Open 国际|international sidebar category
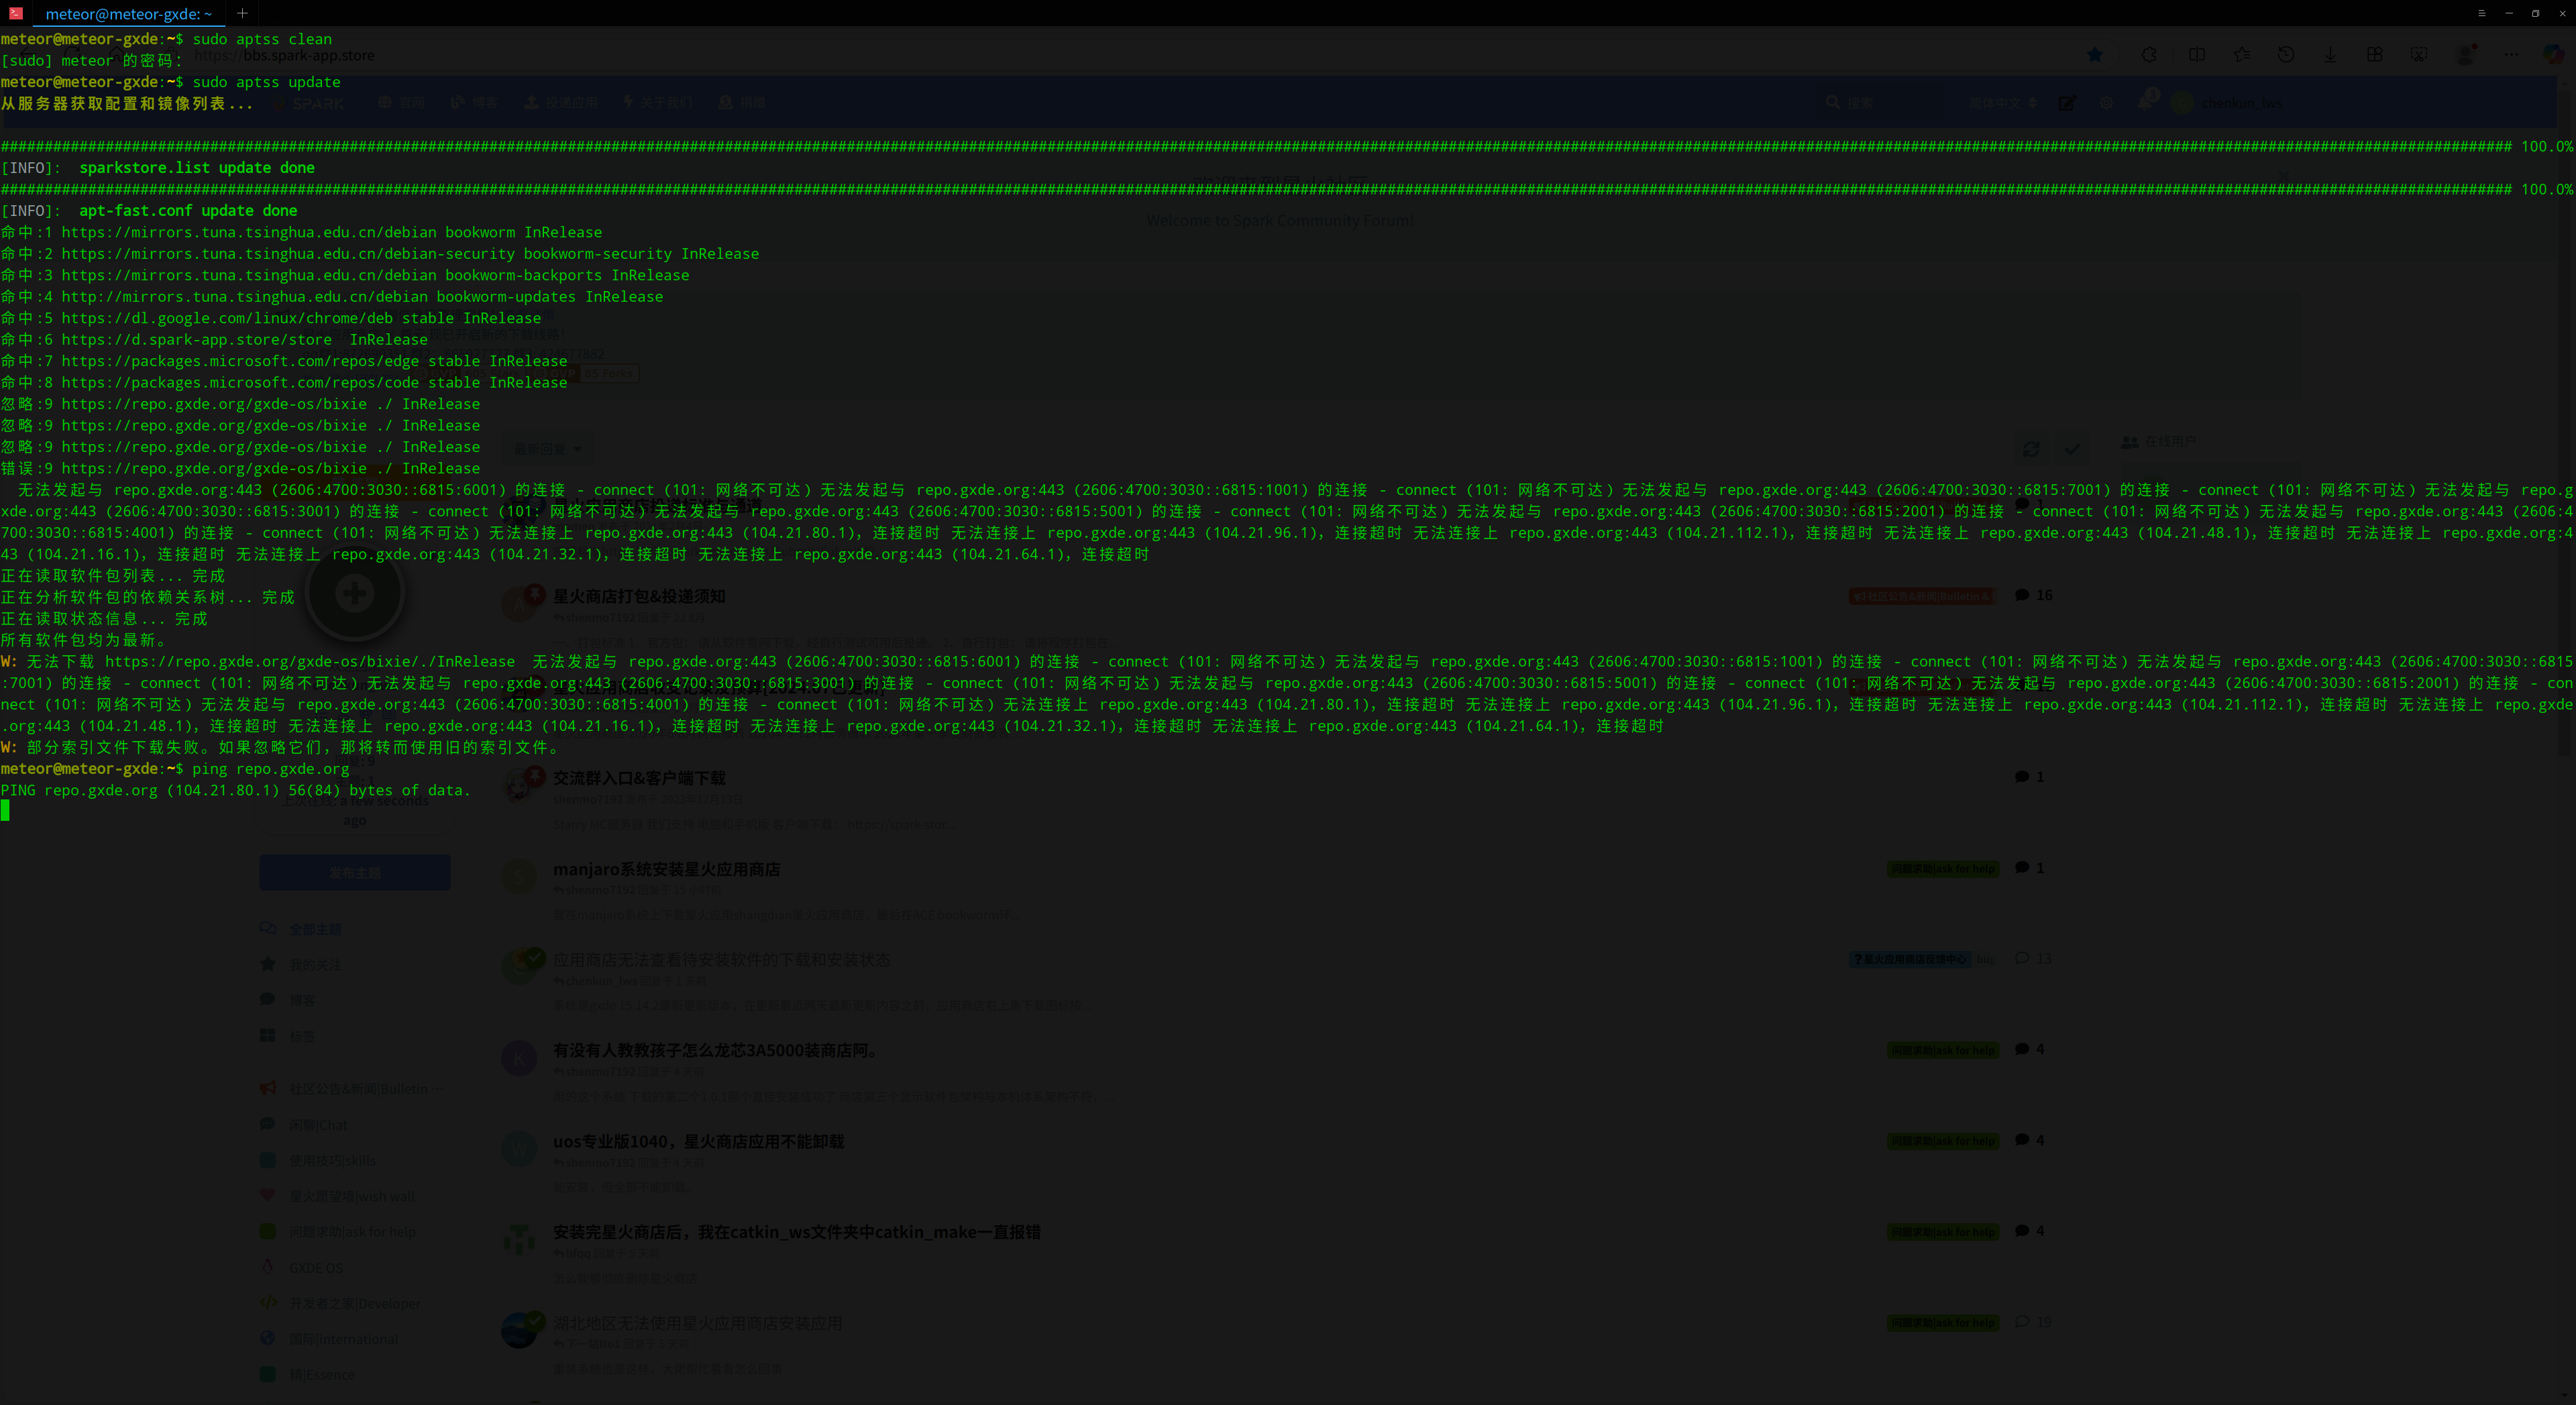The image size is (2576, 1405). coord(329,1339)
